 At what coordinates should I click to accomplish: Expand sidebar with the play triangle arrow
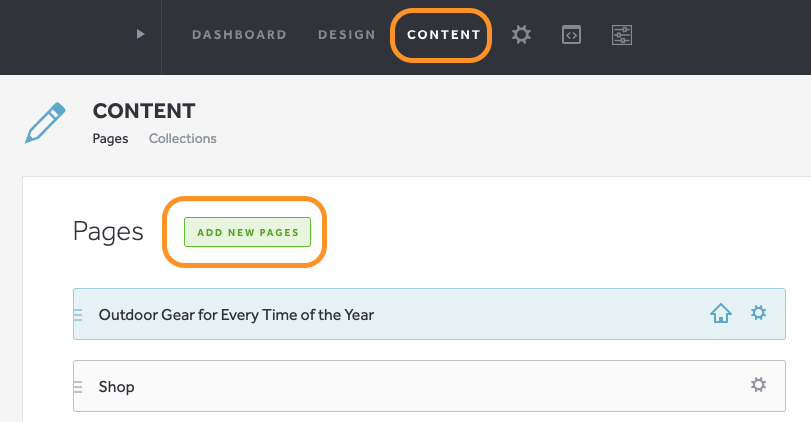141,34
